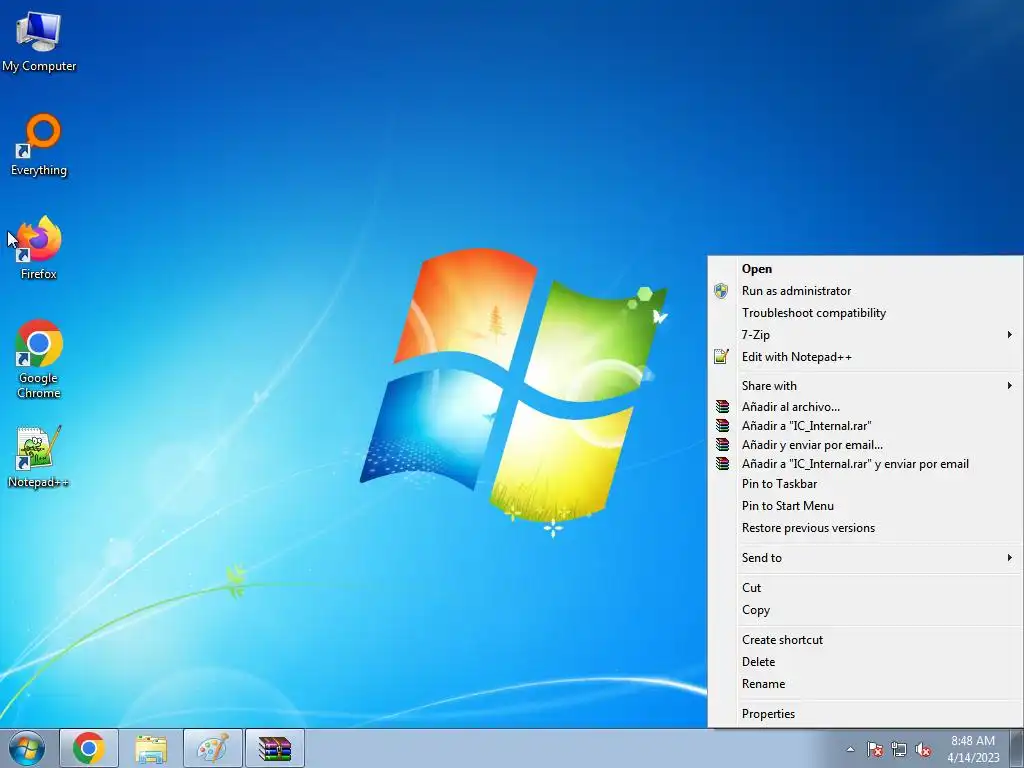Screen dimensions: 1024x768
Task: Choose Run as administrator
Action: 865,291
